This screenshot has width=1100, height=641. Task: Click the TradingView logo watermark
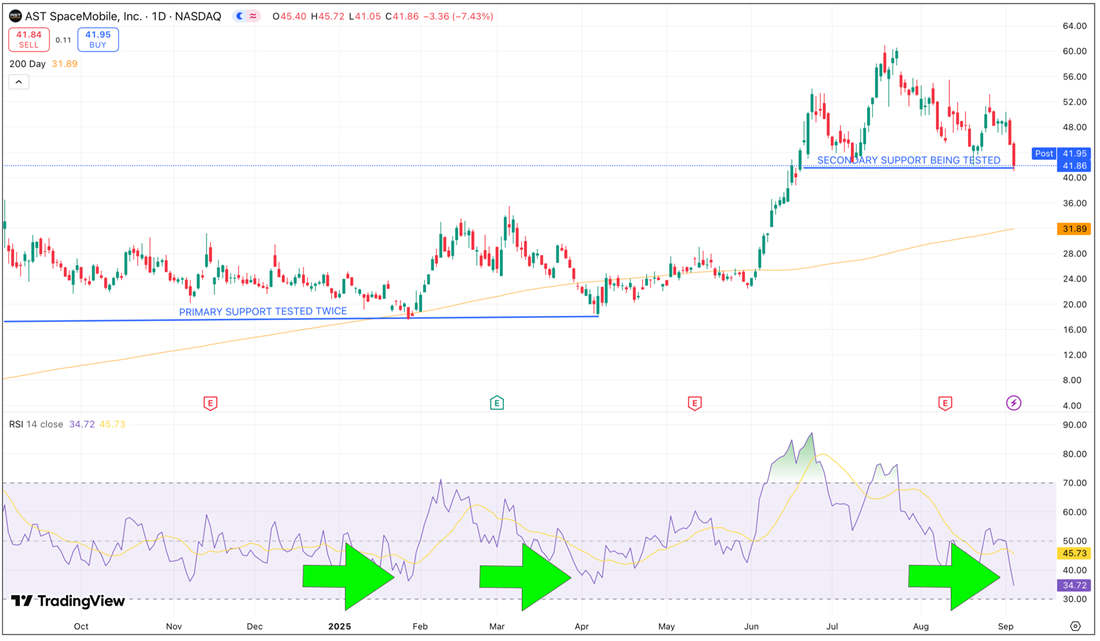[x=66, y=602]
